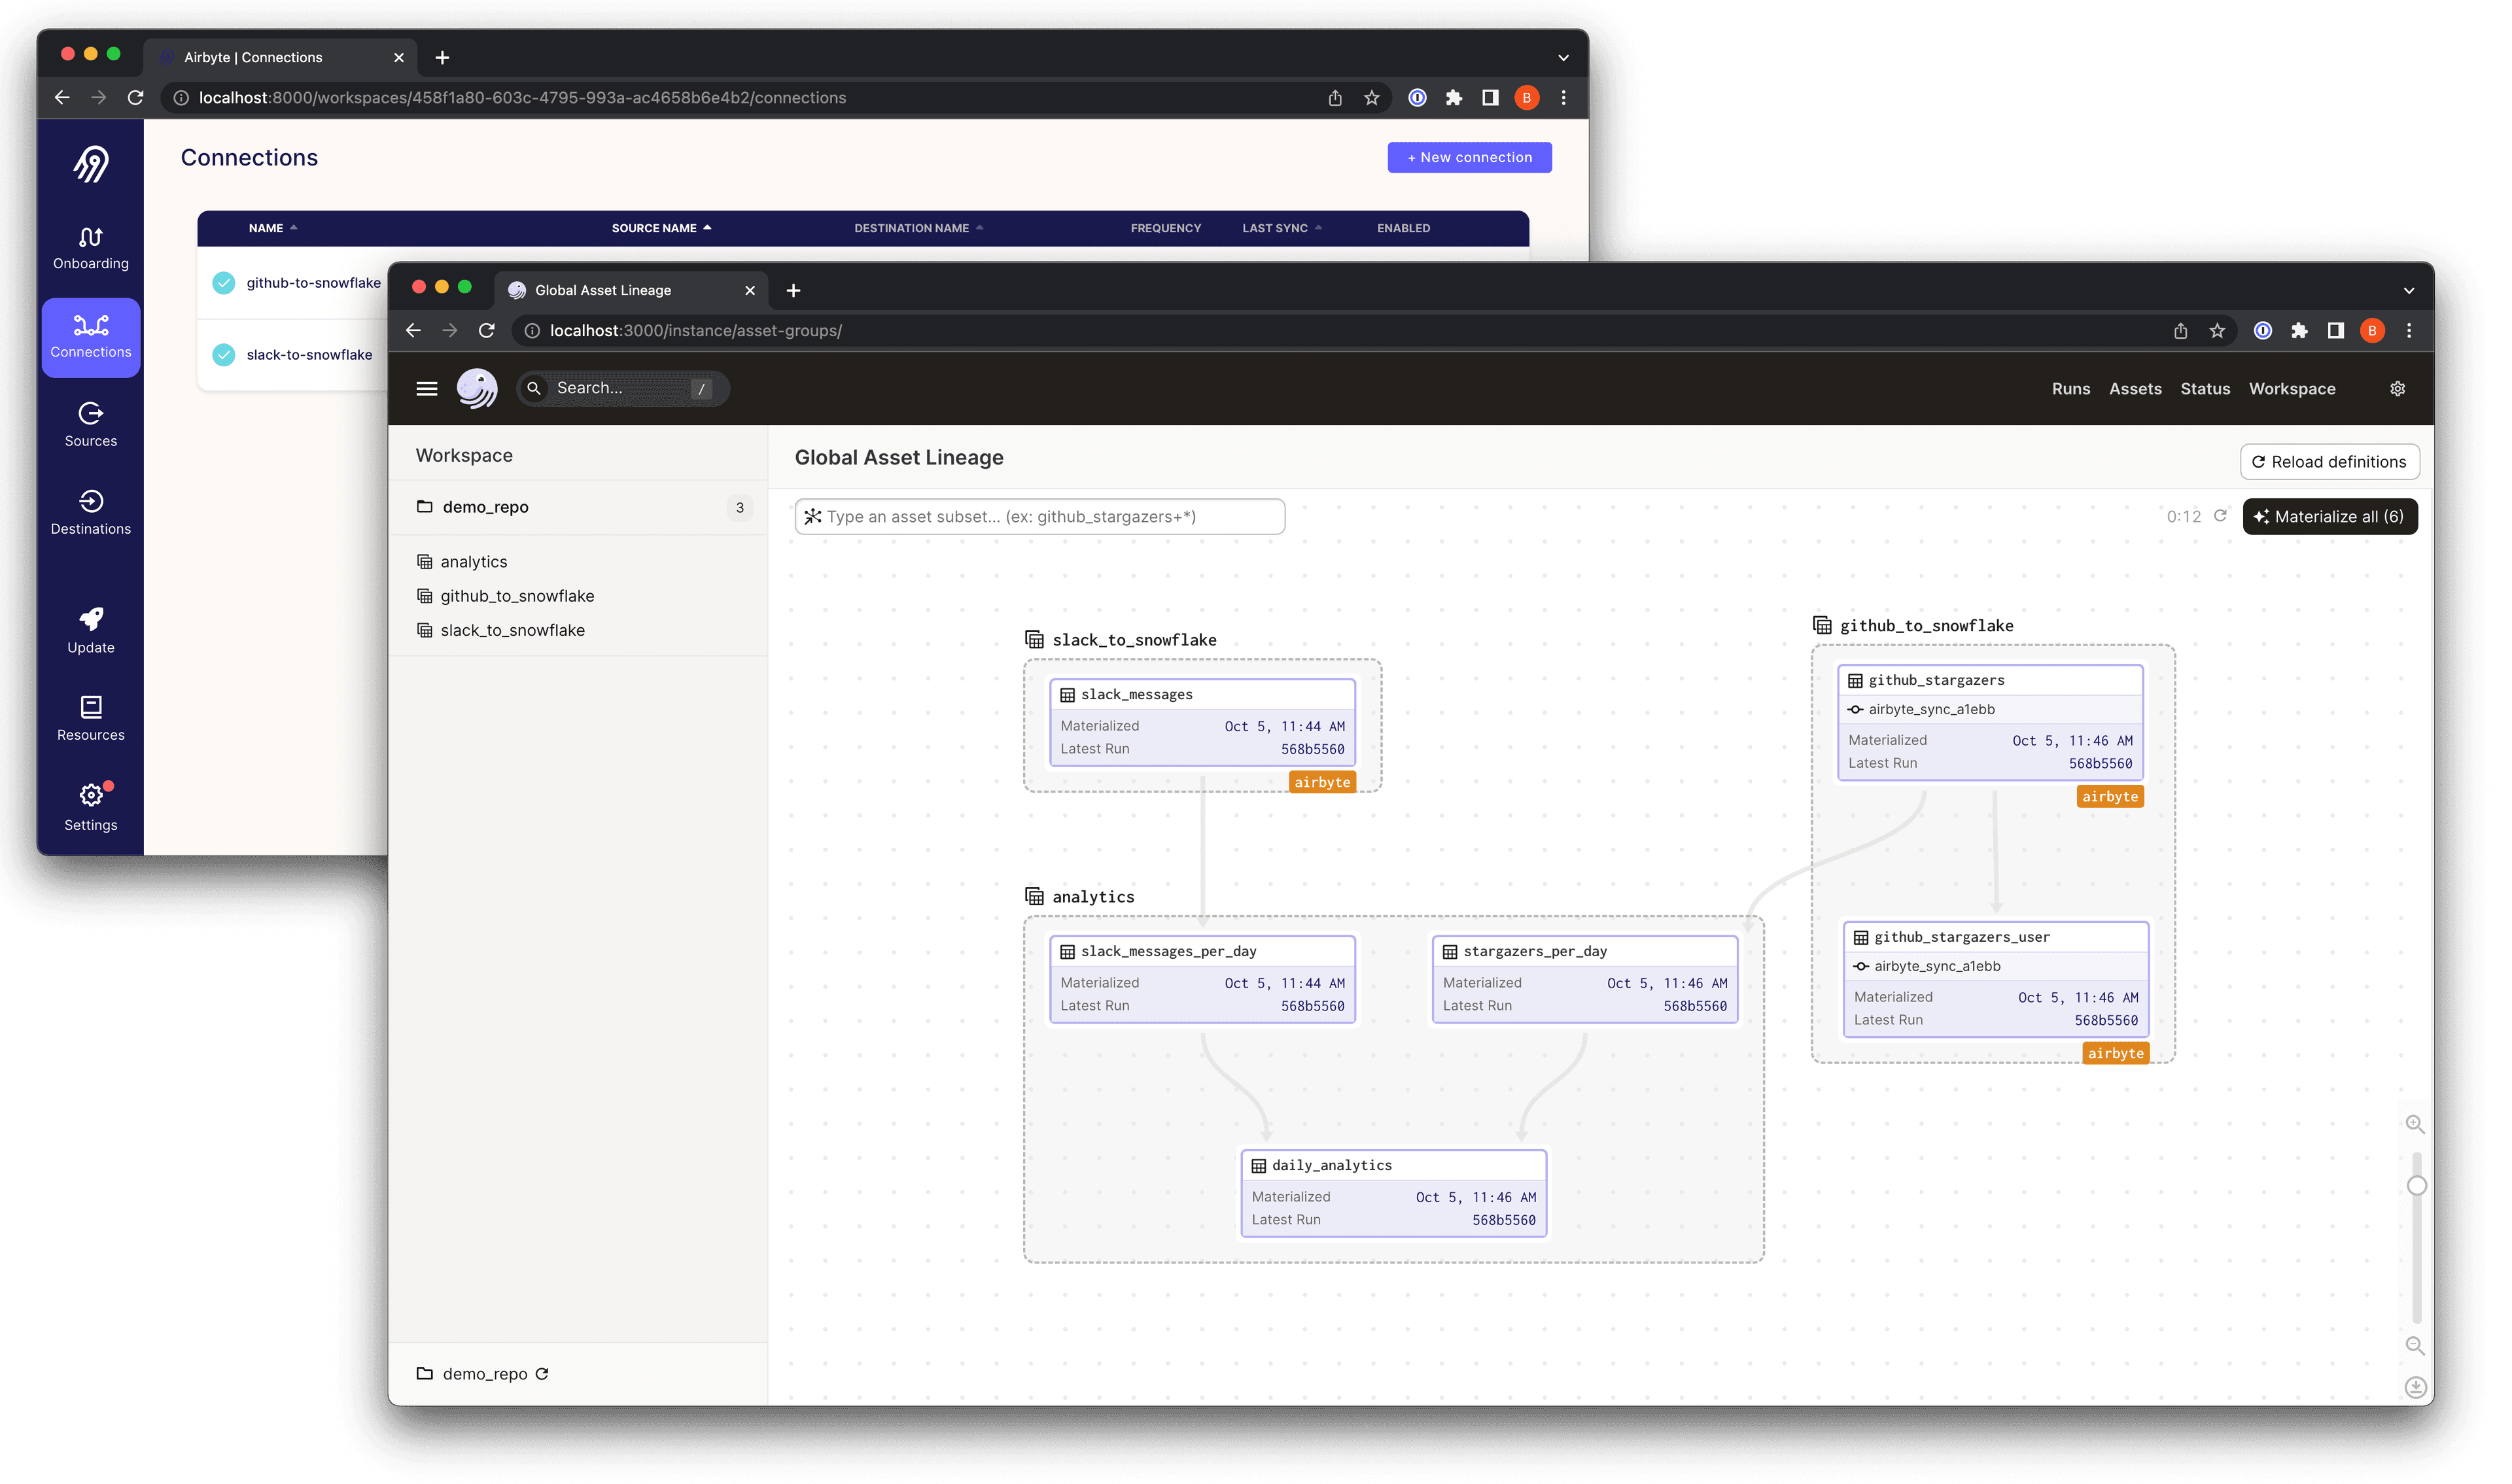Screen dimensions: 2512x1484
Task: Click the asset subset filter field
Action: 1039,516
